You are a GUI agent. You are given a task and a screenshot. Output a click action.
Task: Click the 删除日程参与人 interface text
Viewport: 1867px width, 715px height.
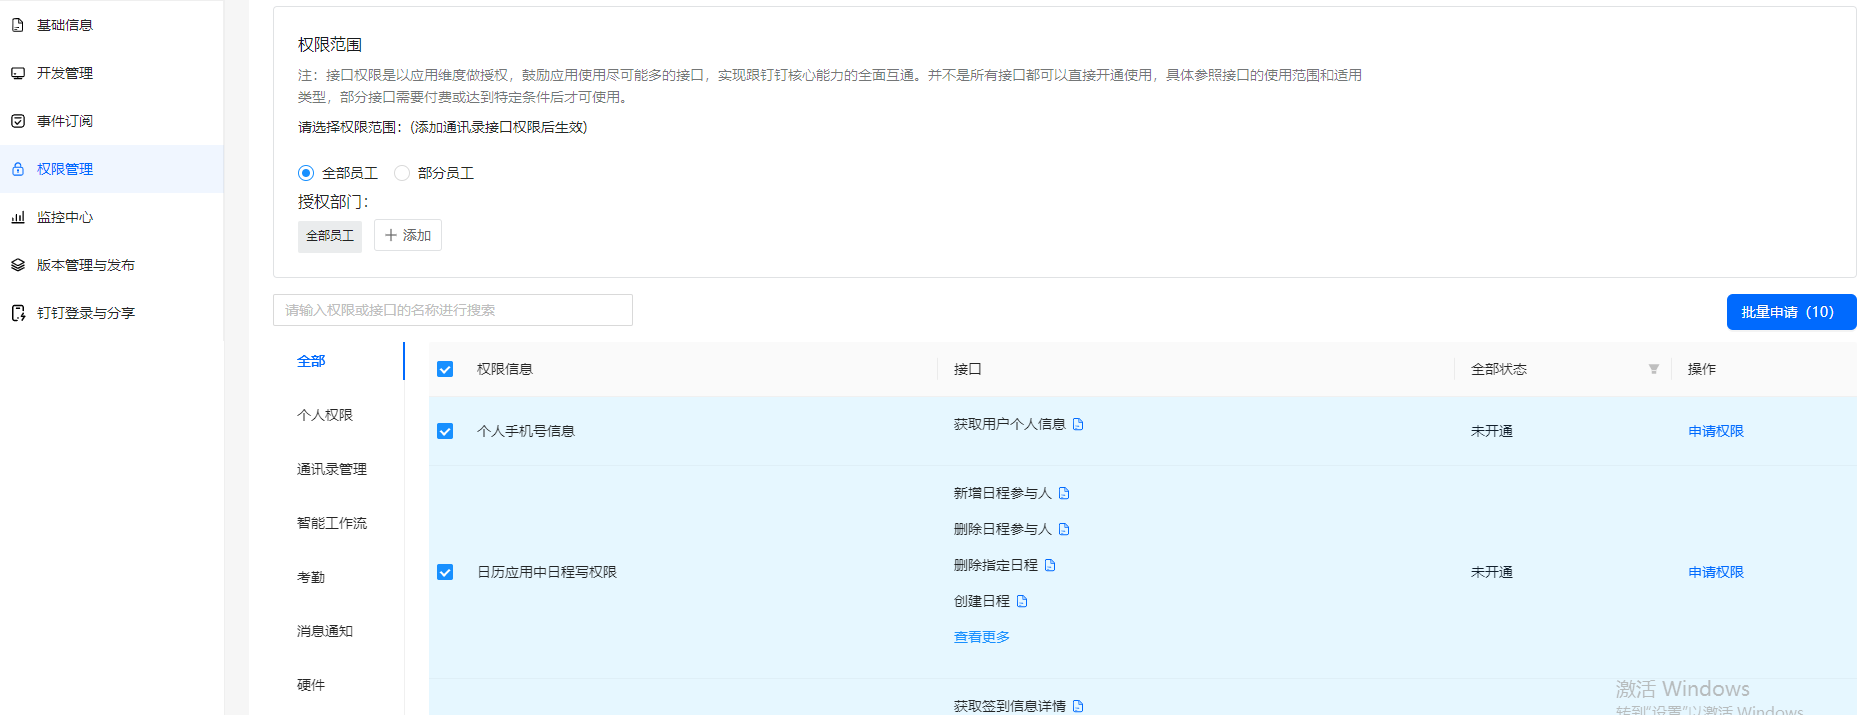1003,529
